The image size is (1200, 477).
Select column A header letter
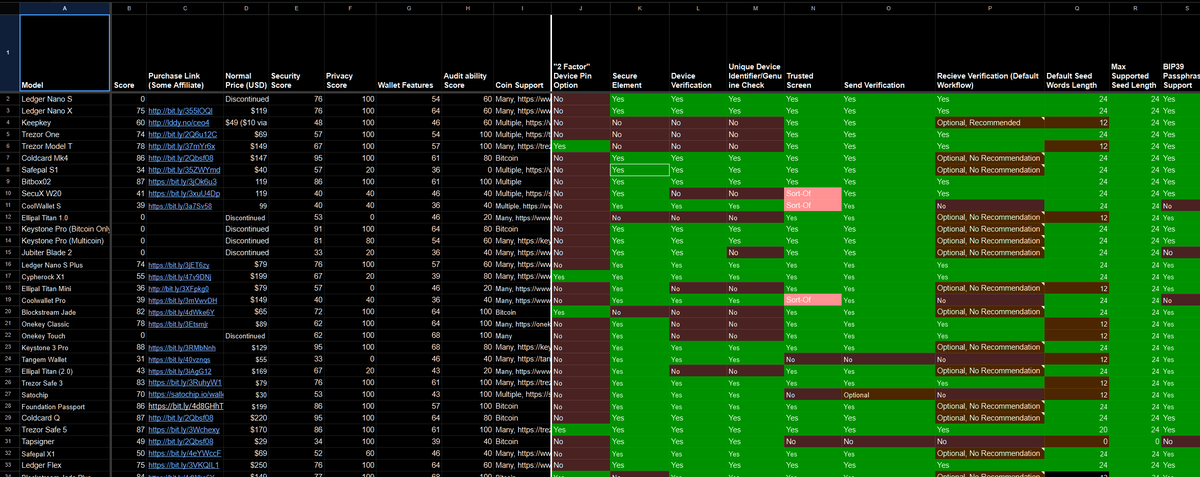pos(65,7)
